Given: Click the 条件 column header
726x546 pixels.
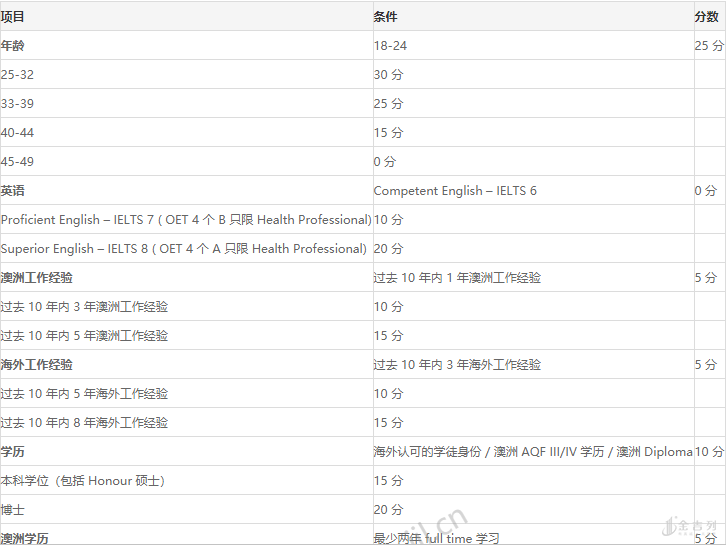Looking at the screenshot, I should 385,17.
